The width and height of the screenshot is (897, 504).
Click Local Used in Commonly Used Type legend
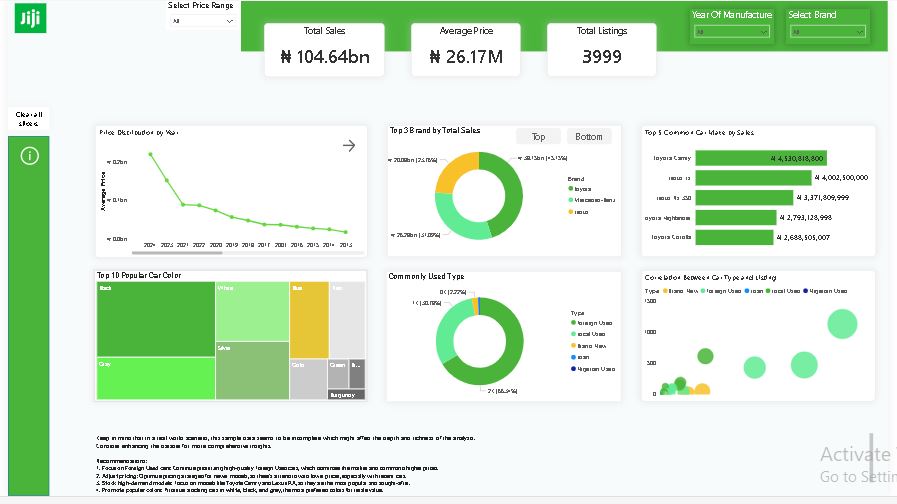coord(588,334)
